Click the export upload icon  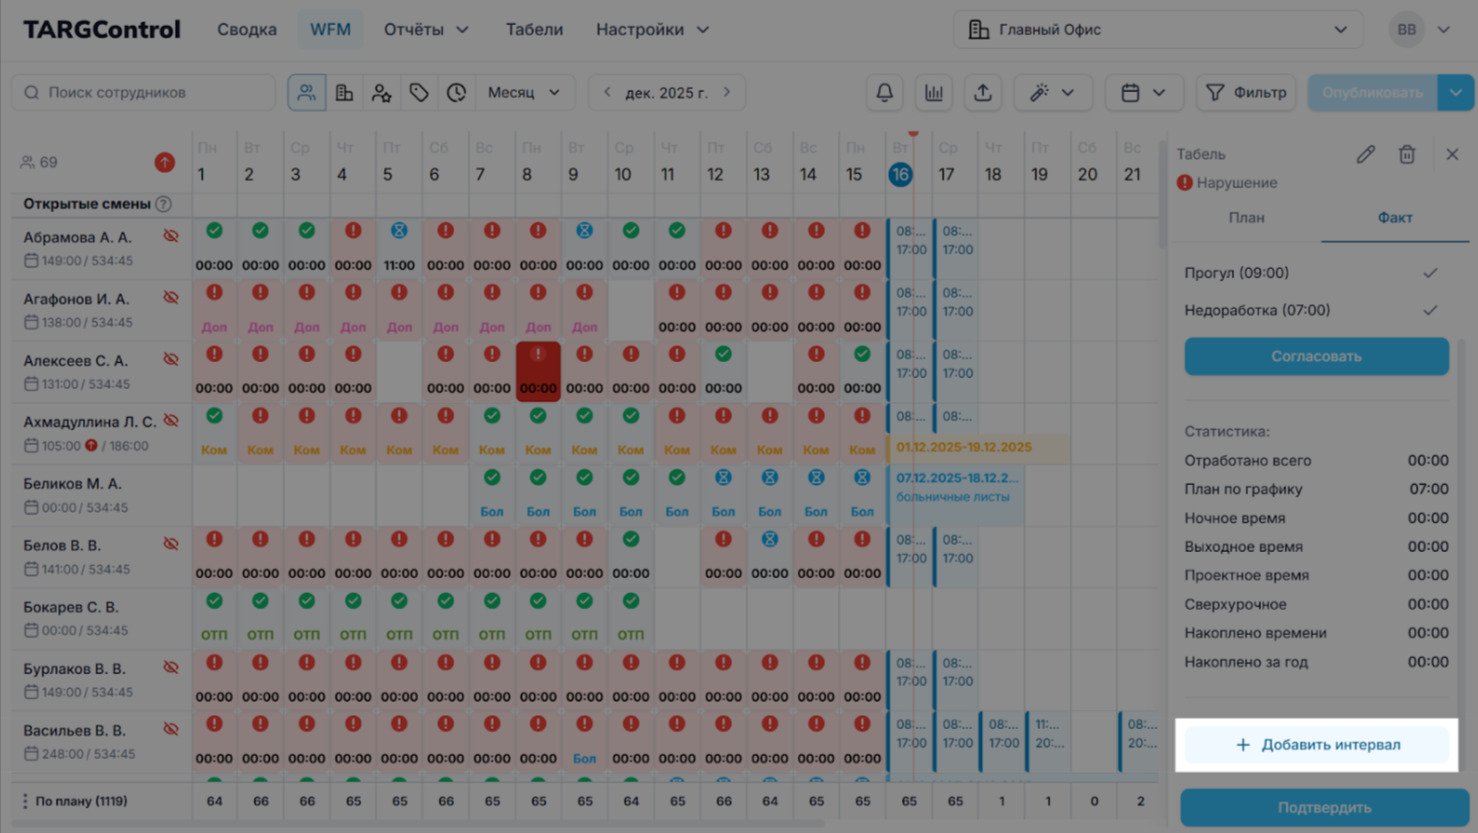click(982, 93)
